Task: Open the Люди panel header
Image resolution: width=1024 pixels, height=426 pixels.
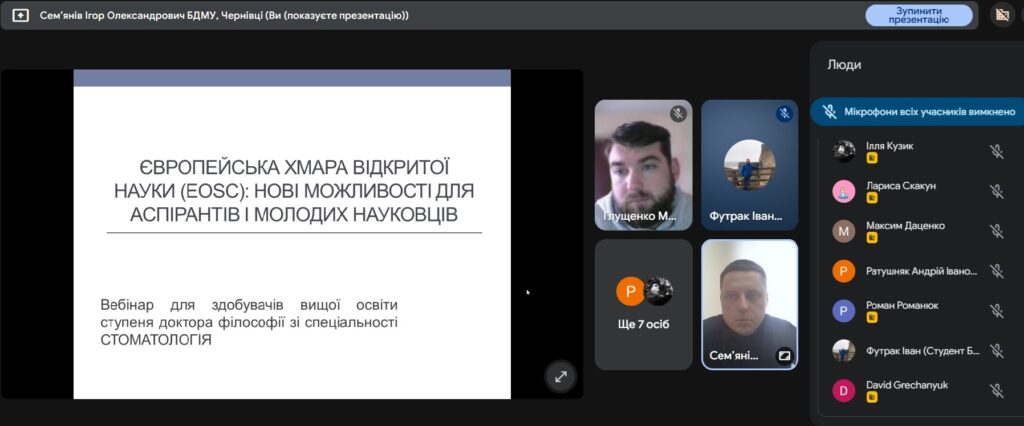Action: coord(844,65)
